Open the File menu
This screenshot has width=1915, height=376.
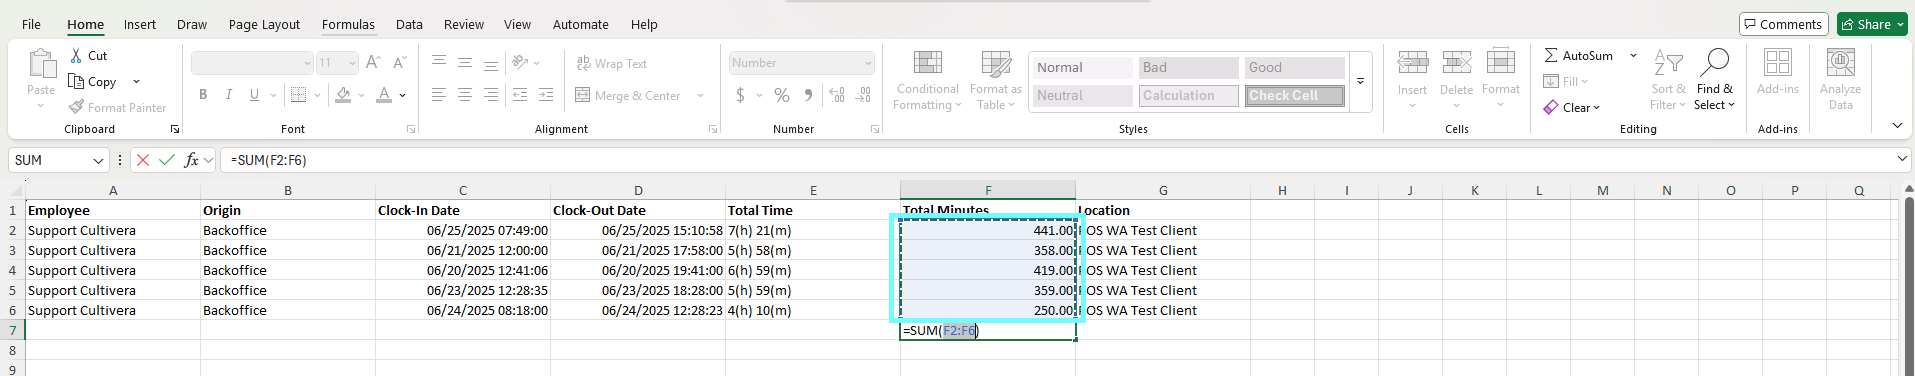pos(32,24)
